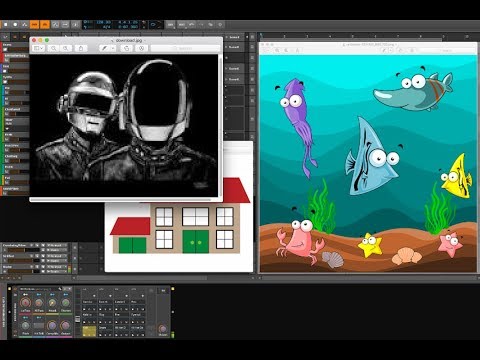Click the markup pen icon in fish image window

pos(384,50)
